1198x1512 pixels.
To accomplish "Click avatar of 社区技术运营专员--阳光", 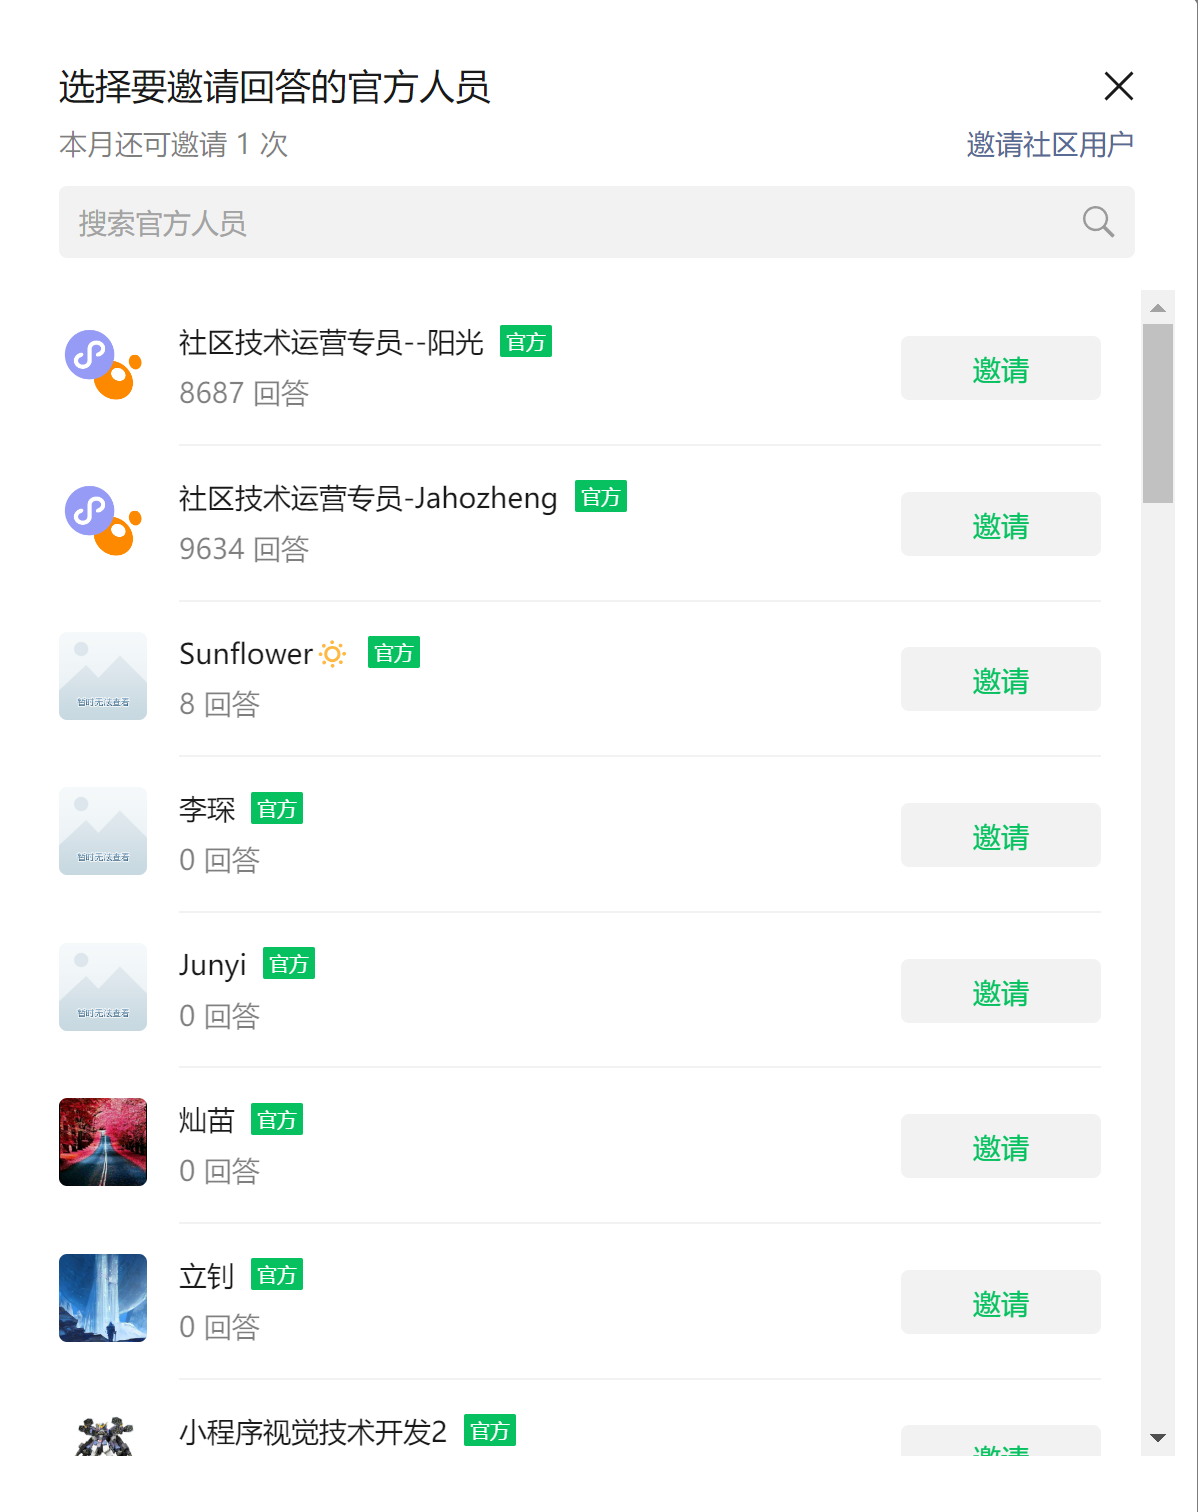I will [103, 364].
